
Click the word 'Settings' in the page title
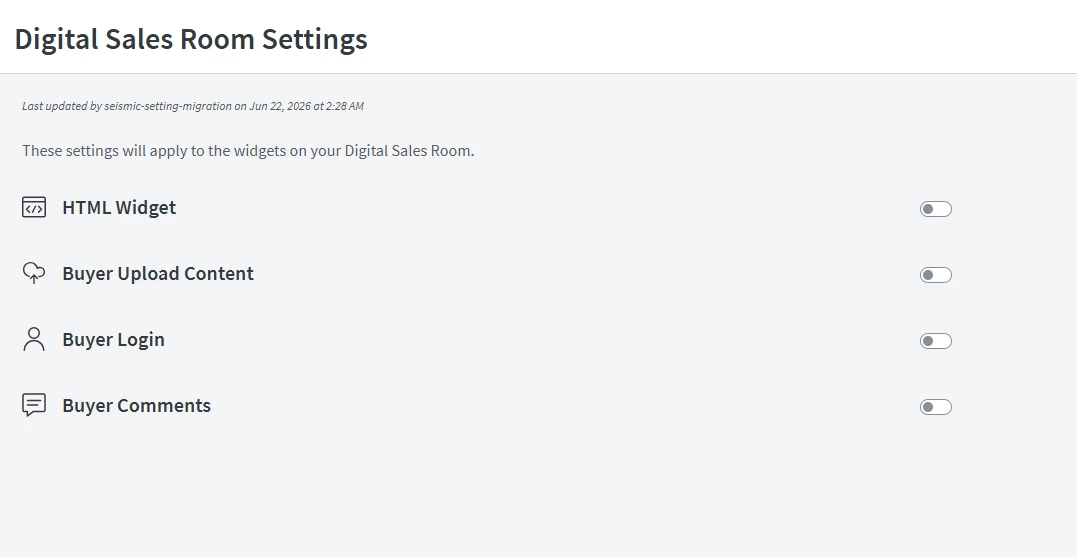click(x=315, y=39)
